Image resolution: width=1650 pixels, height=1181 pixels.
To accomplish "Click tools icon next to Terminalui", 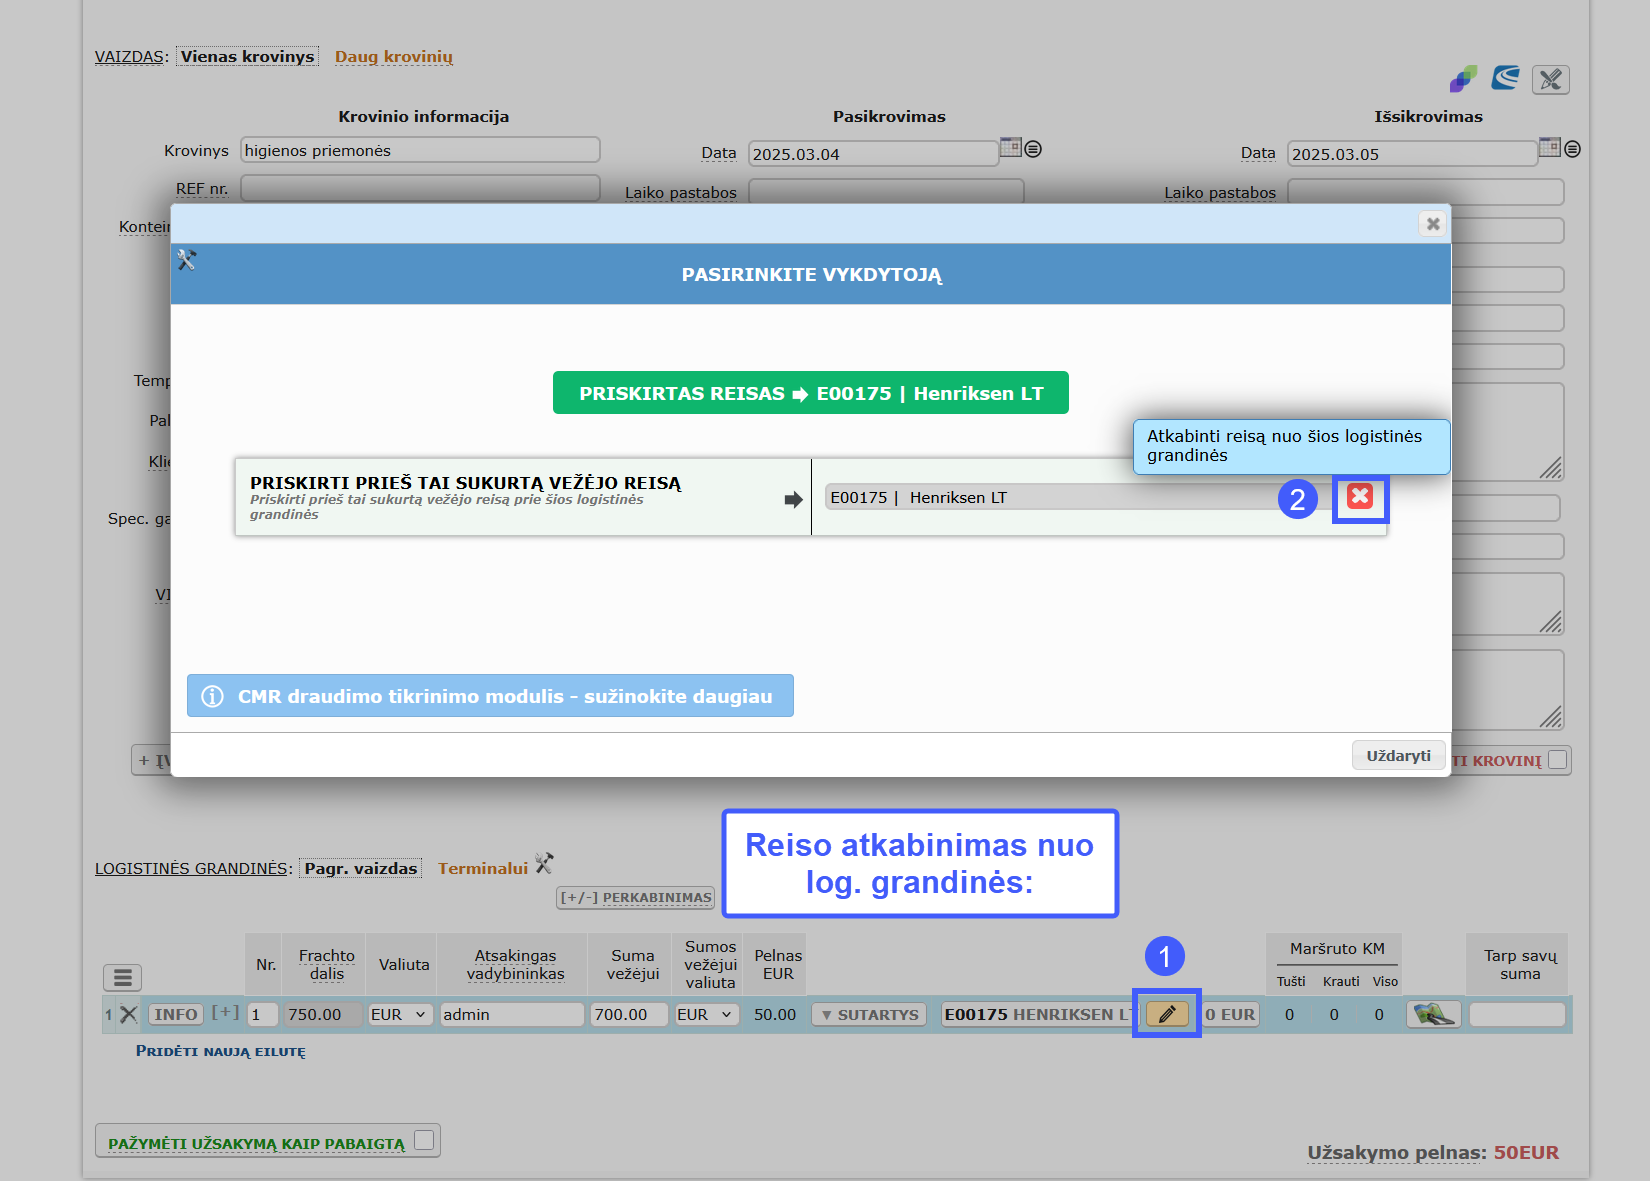I will pyautogui.click(x=544, y=864).
